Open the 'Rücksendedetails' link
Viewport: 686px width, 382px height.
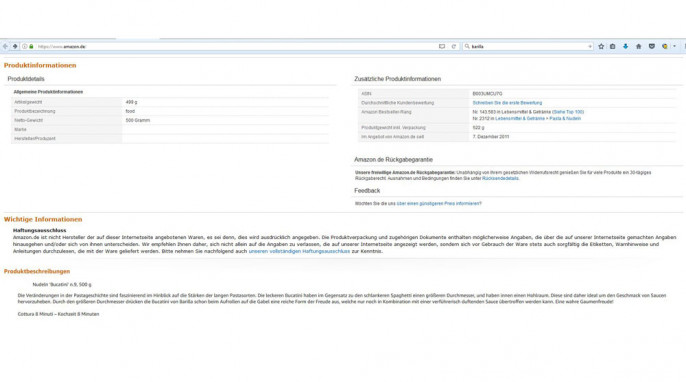point(500,179)
